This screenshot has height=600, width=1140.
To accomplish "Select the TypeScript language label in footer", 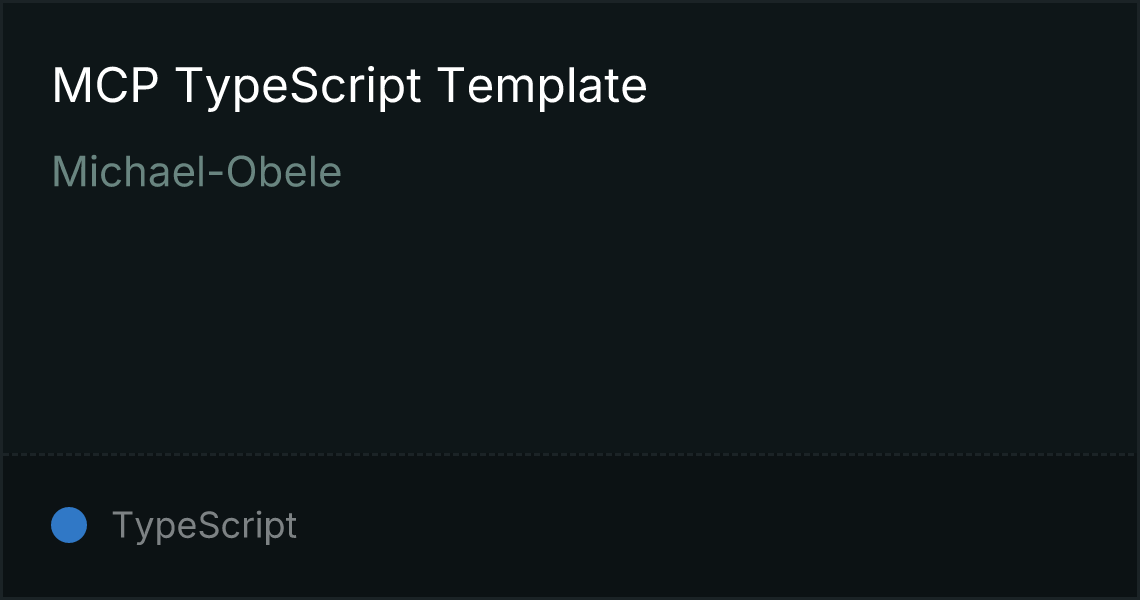I will tap(204, 526).
